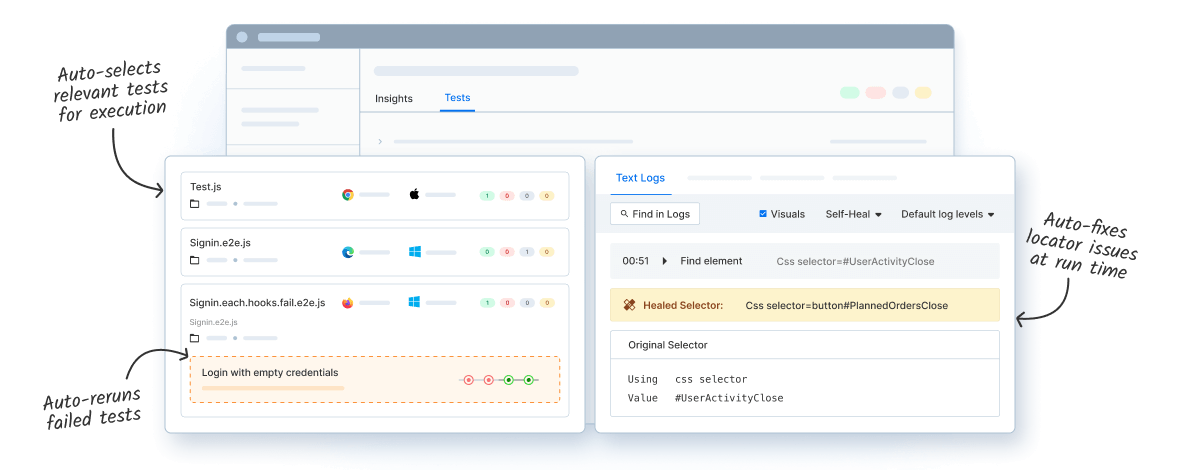The image size is (1180, 470).
Task: Click the 00:51 timestamp
Action: 636,261
